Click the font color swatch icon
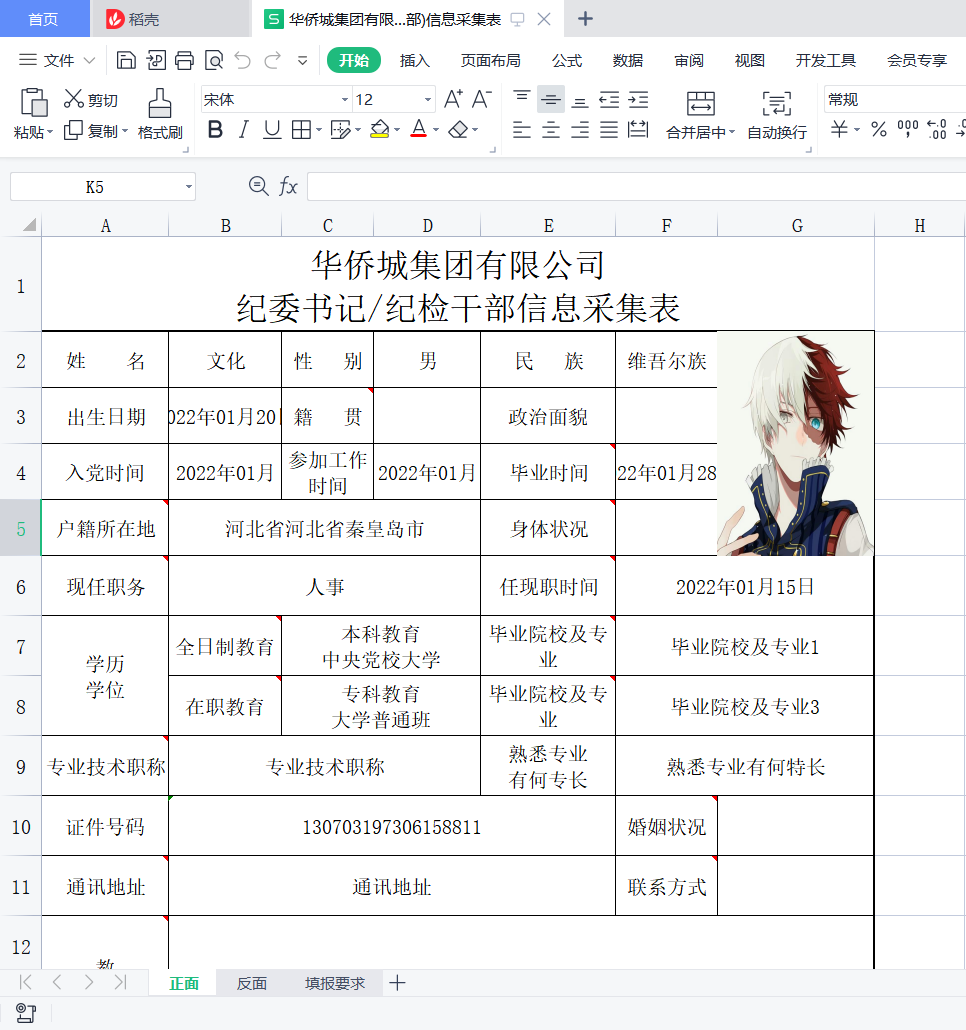This screenshot has height=1030, width=966. point(419,130)
